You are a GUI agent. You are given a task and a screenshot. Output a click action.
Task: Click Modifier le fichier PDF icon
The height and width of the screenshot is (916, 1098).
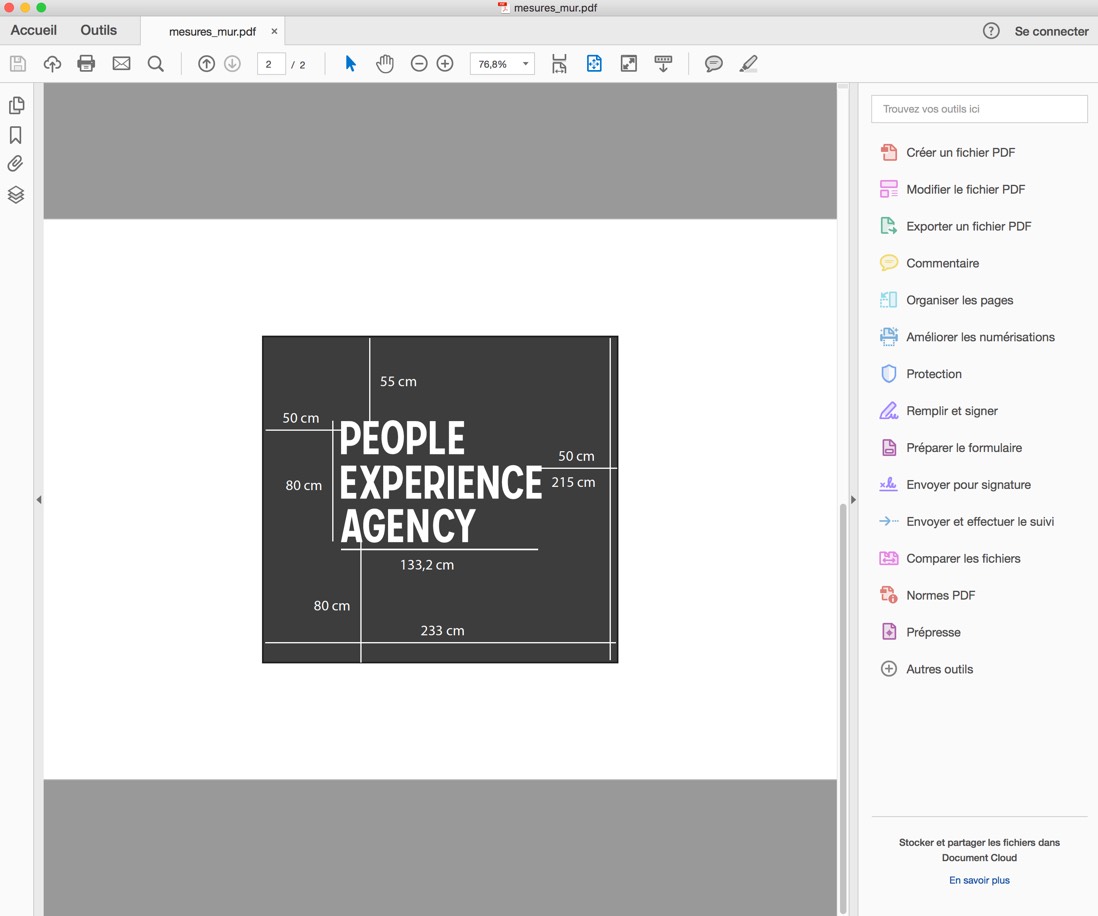[x=889, y=189]
